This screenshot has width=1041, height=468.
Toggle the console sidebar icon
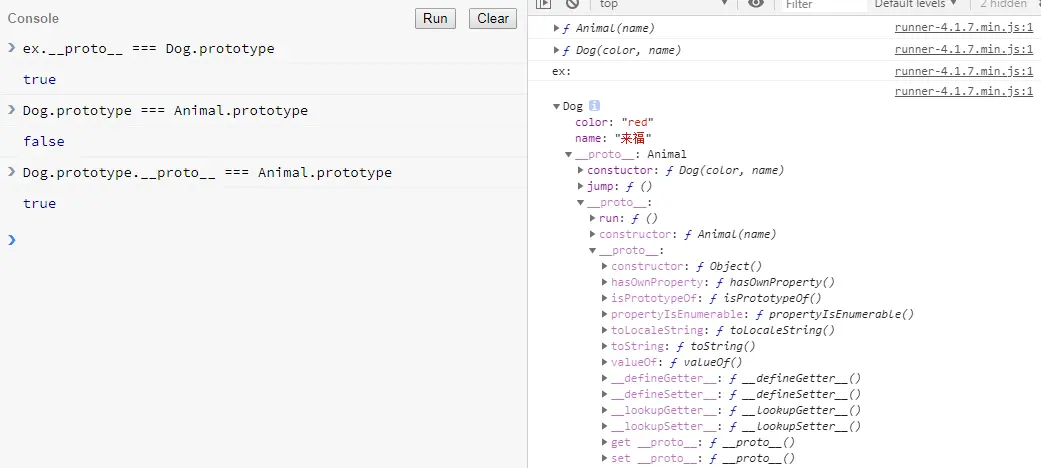coord(544,3)
